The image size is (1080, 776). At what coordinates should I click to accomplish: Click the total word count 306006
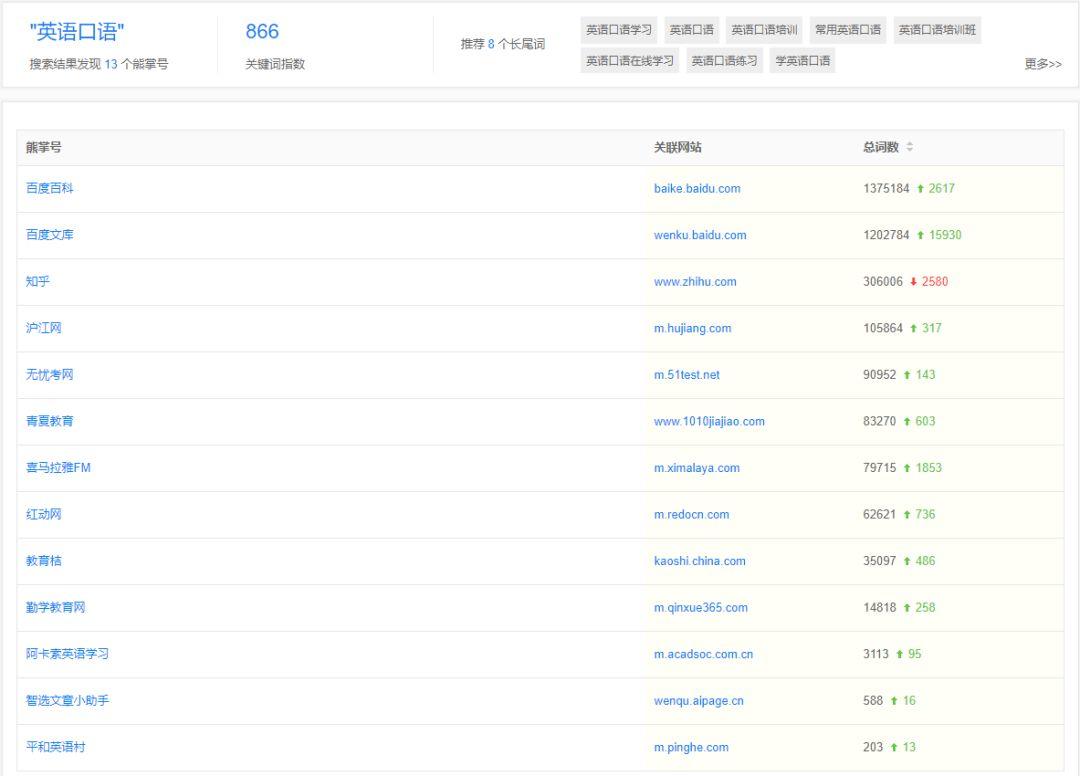click(x=883, y=281)
